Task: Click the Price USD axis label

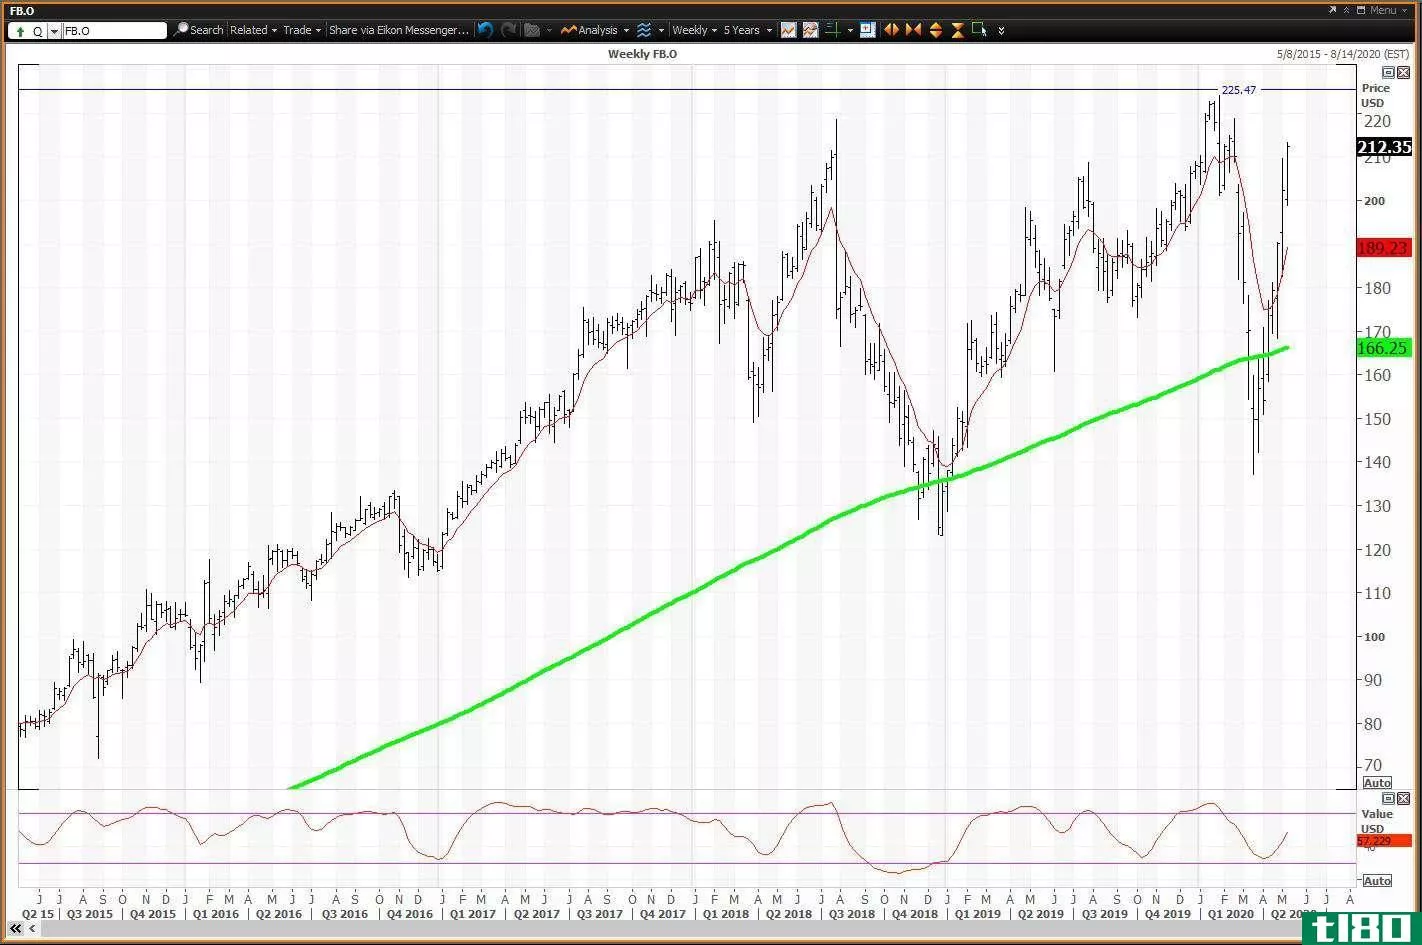Action: pos(1374,96)
